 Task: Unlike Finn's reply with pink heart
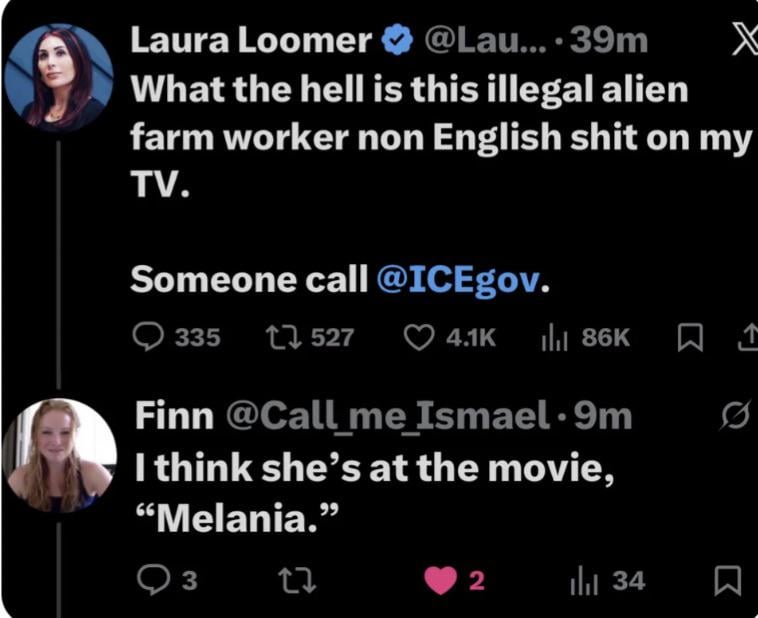441,580
